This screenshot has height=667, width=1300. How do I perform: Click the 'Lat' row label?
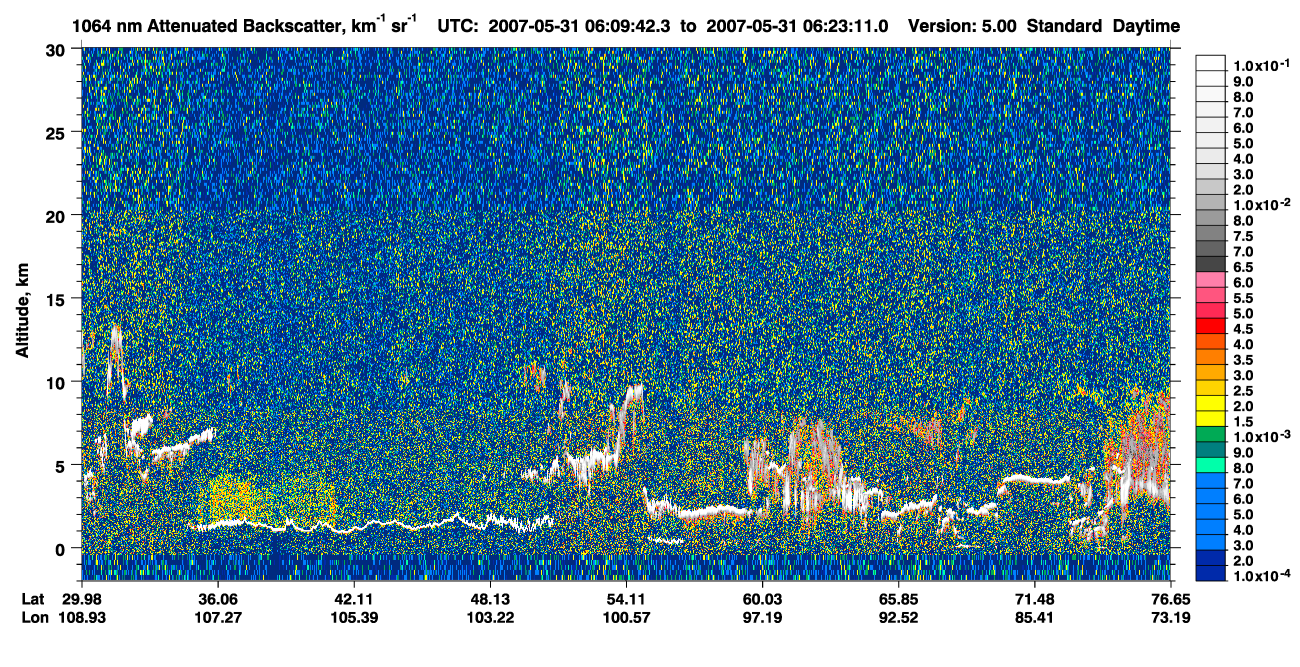(x=33, y=599)
